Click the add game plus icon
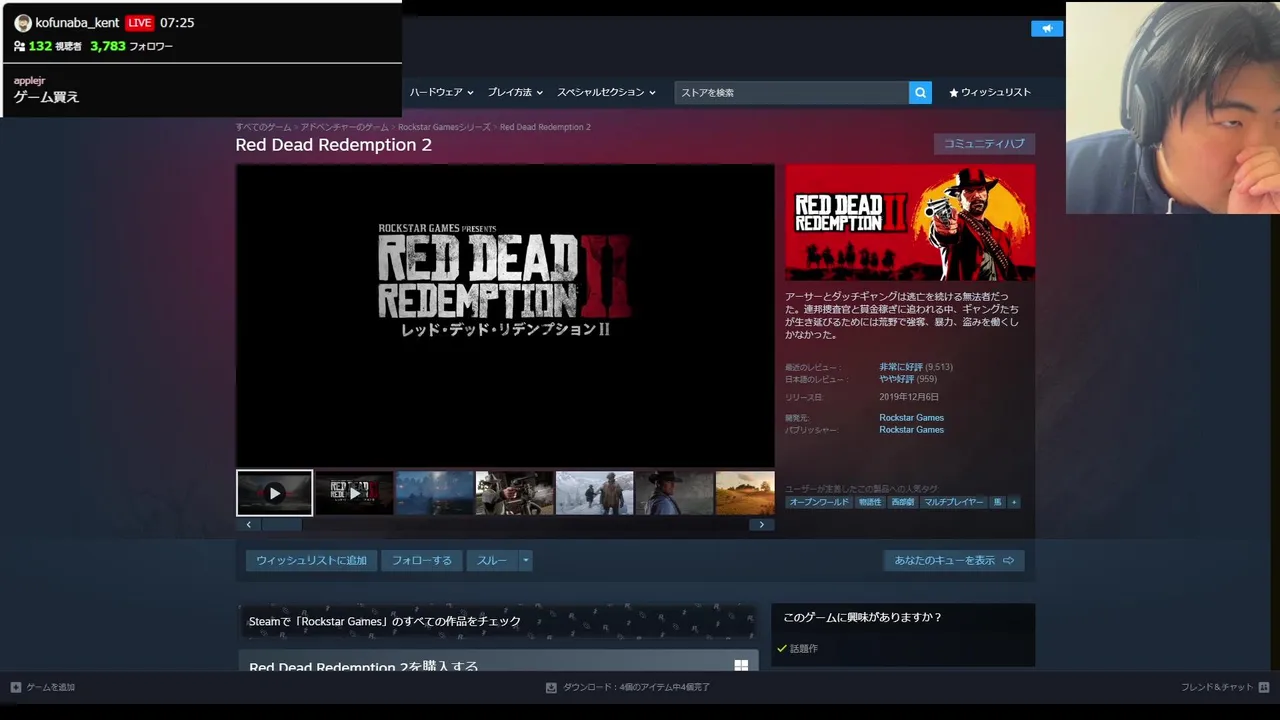Image resolution: width=1280 pixels, height=720 pixels. (x=15, y=687)
